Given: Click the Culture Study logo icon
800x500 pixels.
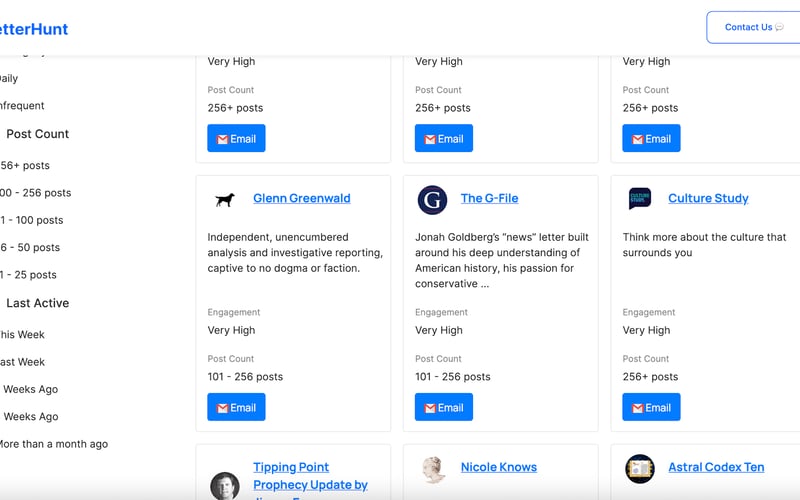Looking at the screenshot, I should 640,199.
